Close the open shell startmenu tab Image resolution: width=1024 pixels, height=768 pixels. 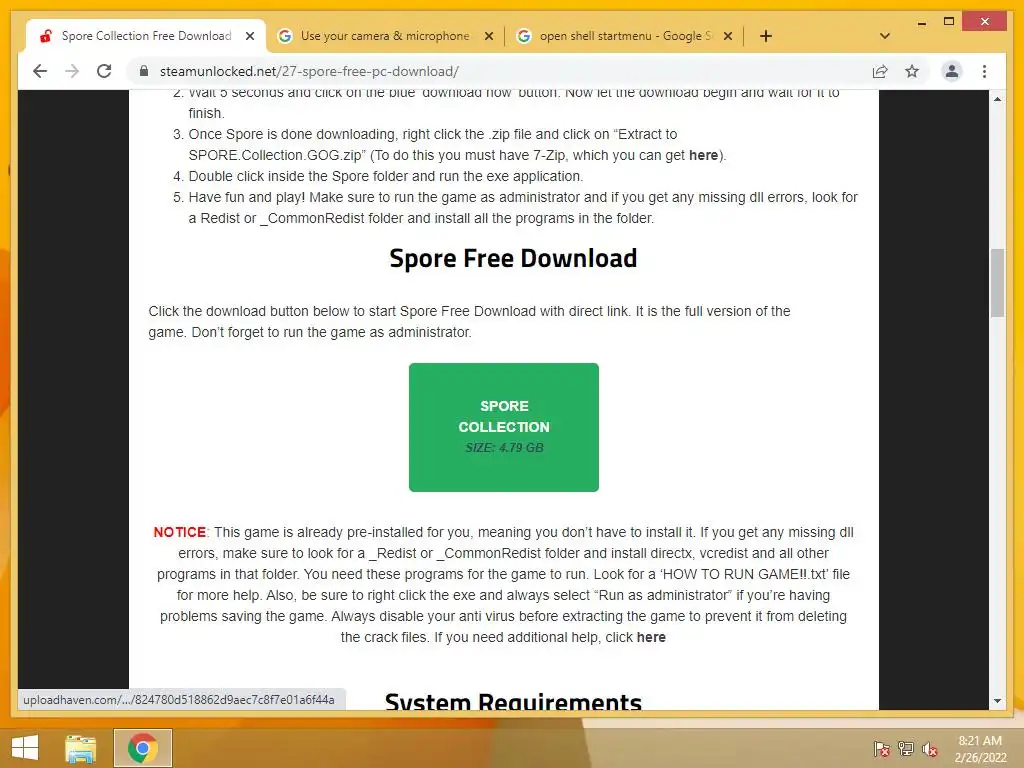point(728,37)
